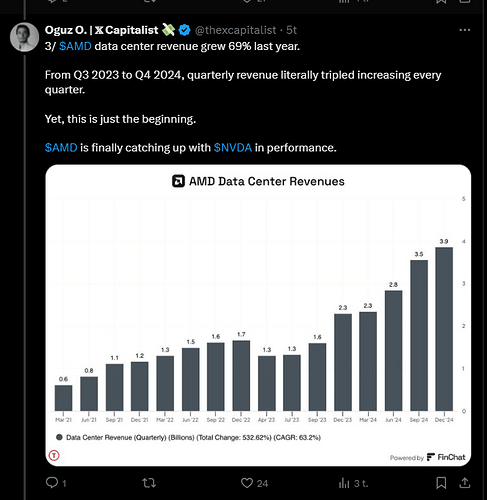This screenshot has height=500, width=487.
Task: Click the 5t timestamp of the tweet
Action: 291,30
